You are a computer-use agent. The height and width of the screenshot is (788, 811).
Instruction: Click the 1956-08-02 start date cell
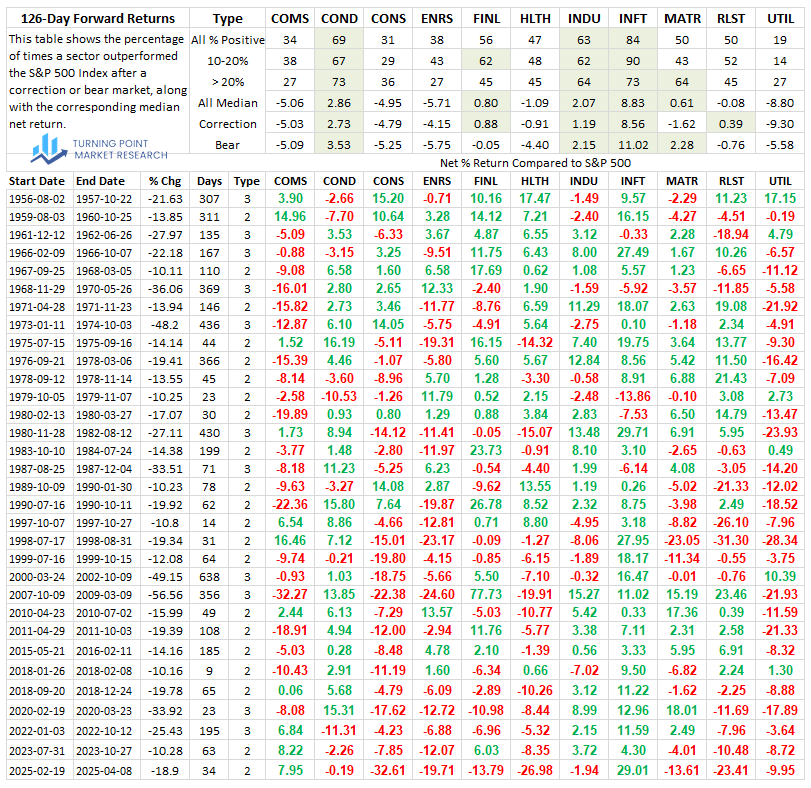tap(37, 198)
